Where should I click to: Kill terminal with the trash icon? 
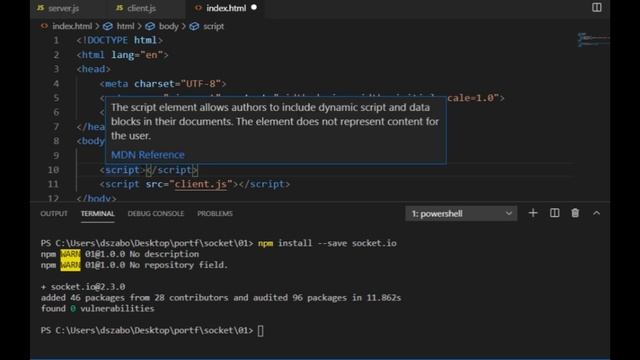click(575, 213)
